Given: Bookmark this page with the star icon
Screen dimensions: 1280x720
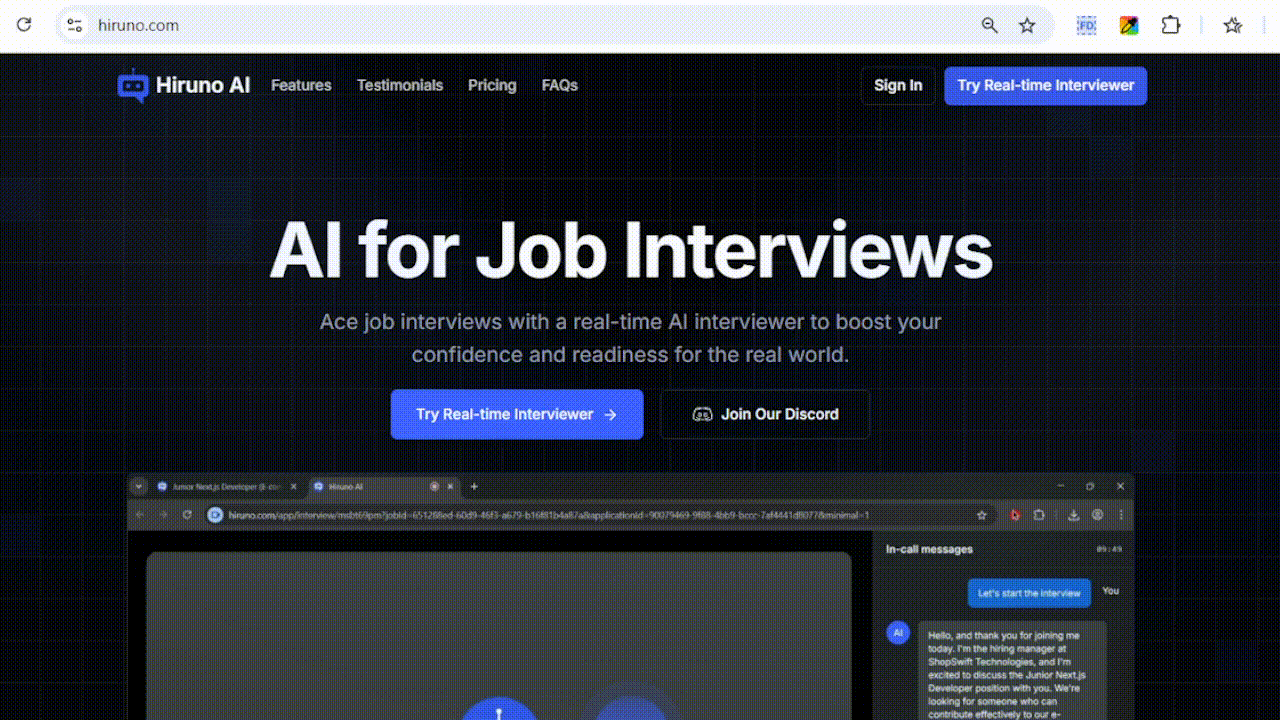Looking at the screenshot, I should [x=1027, y=25].
